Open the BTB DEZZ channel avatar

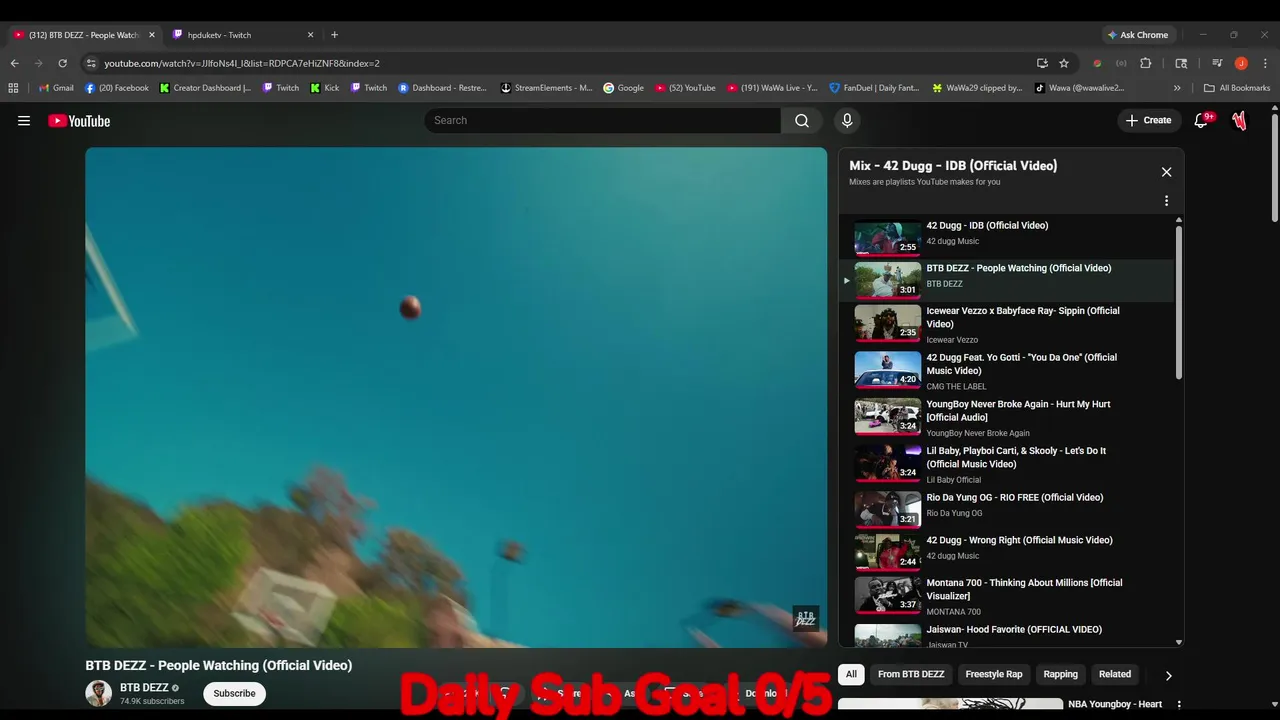pos(99,693)
